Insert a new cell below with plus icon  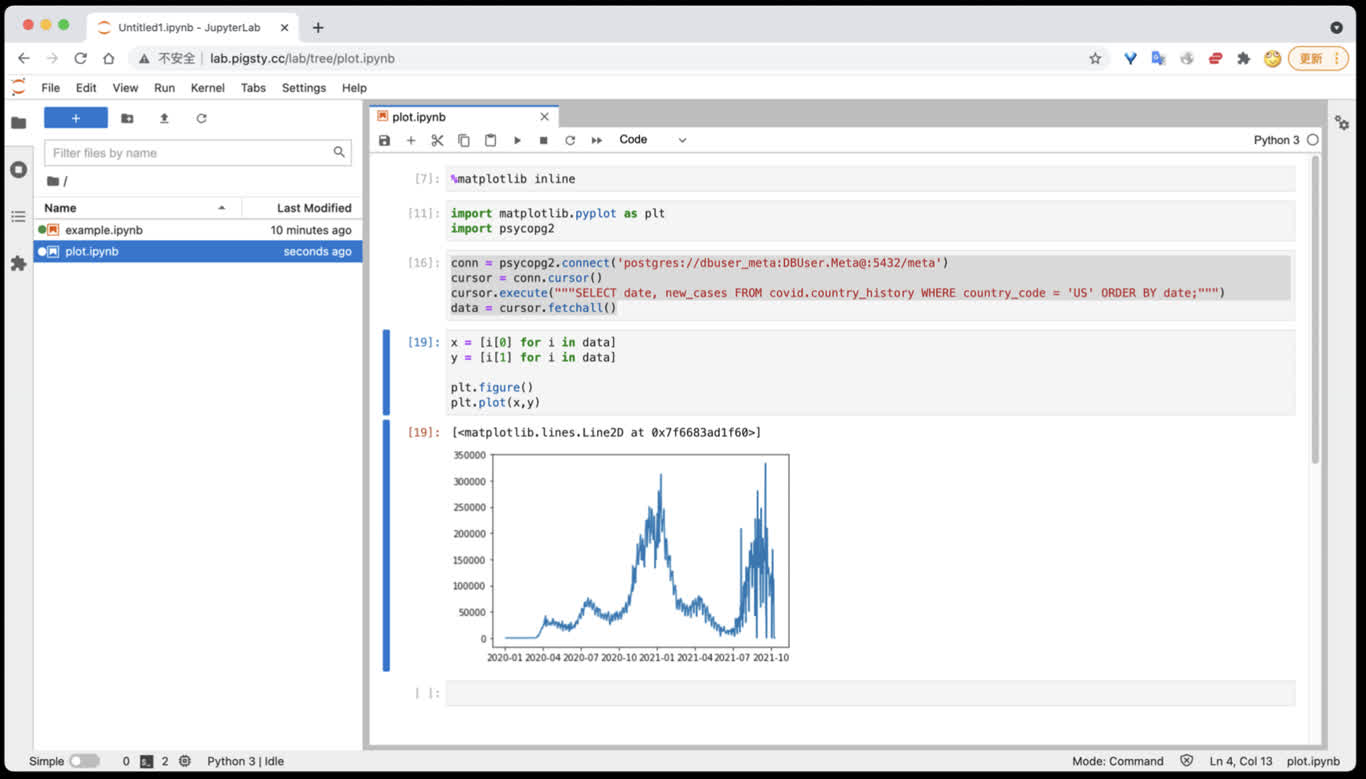point(411,141)
